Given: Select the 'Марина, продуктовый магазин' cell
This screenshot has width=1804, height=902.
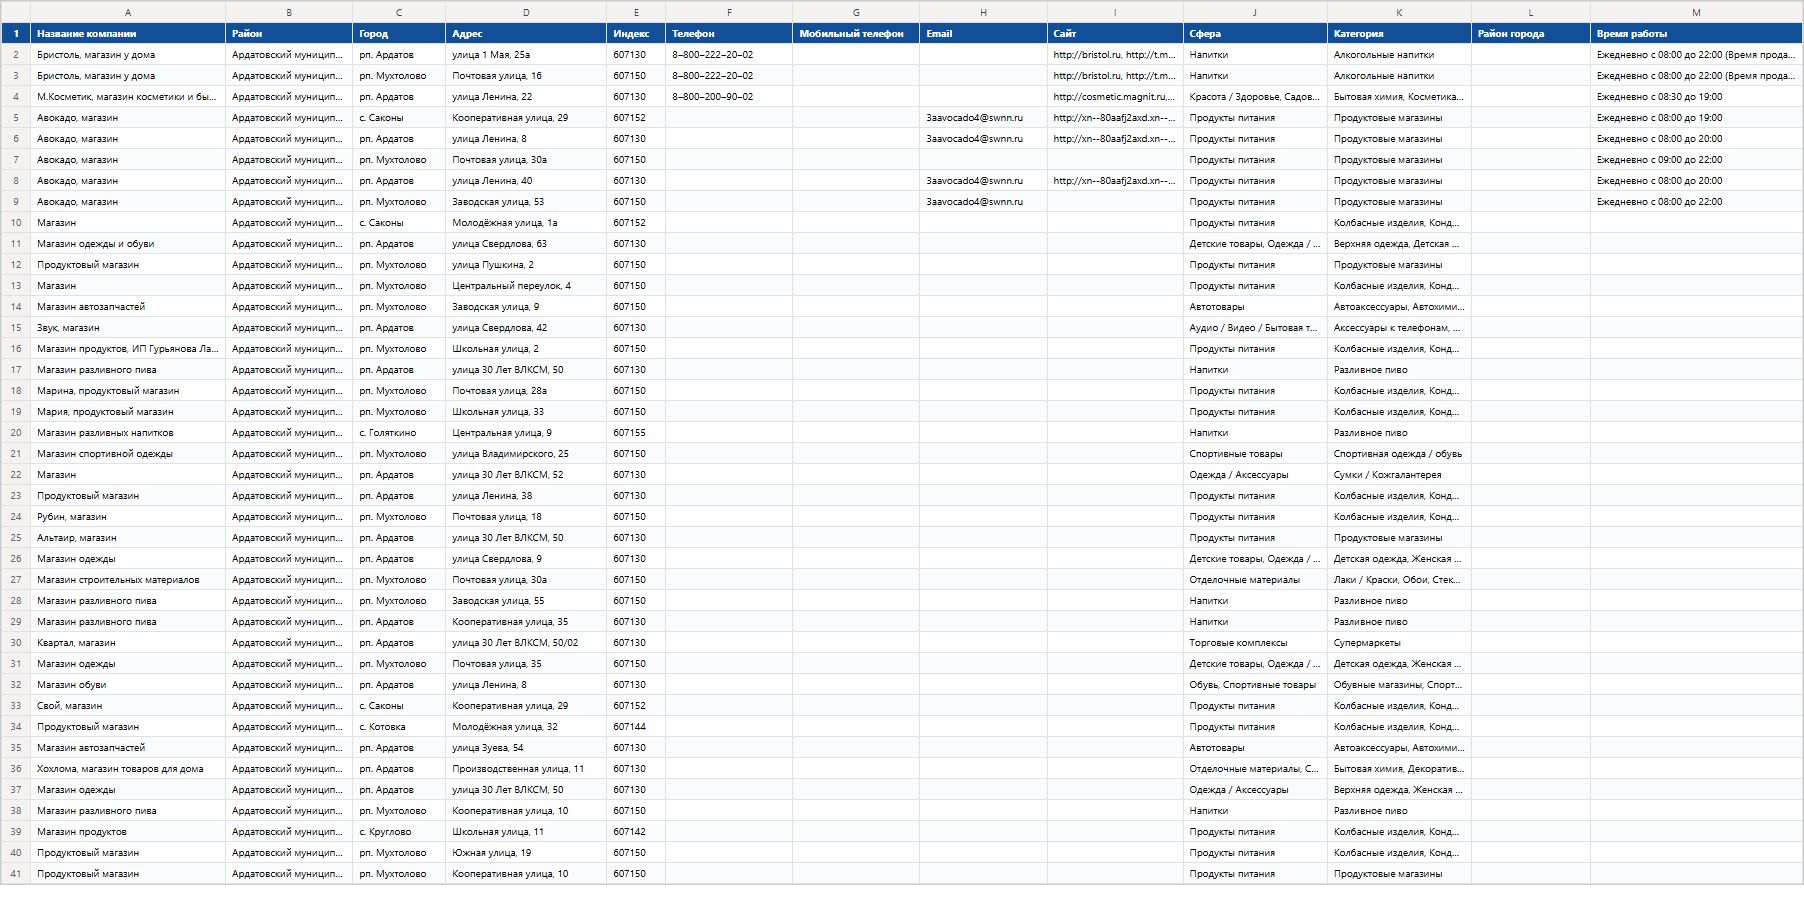Looking at the screenshot, I should (128, 391).
